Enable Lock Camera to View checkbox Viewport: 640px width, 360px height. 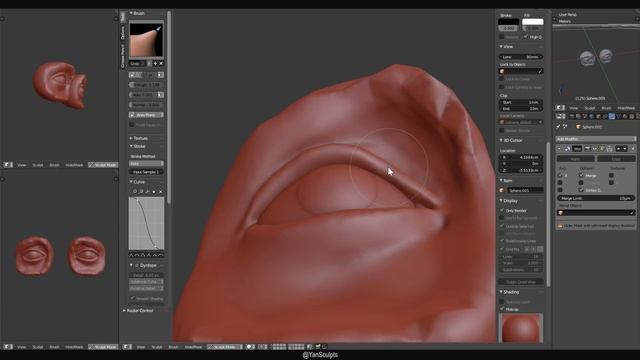pos(502,87)
